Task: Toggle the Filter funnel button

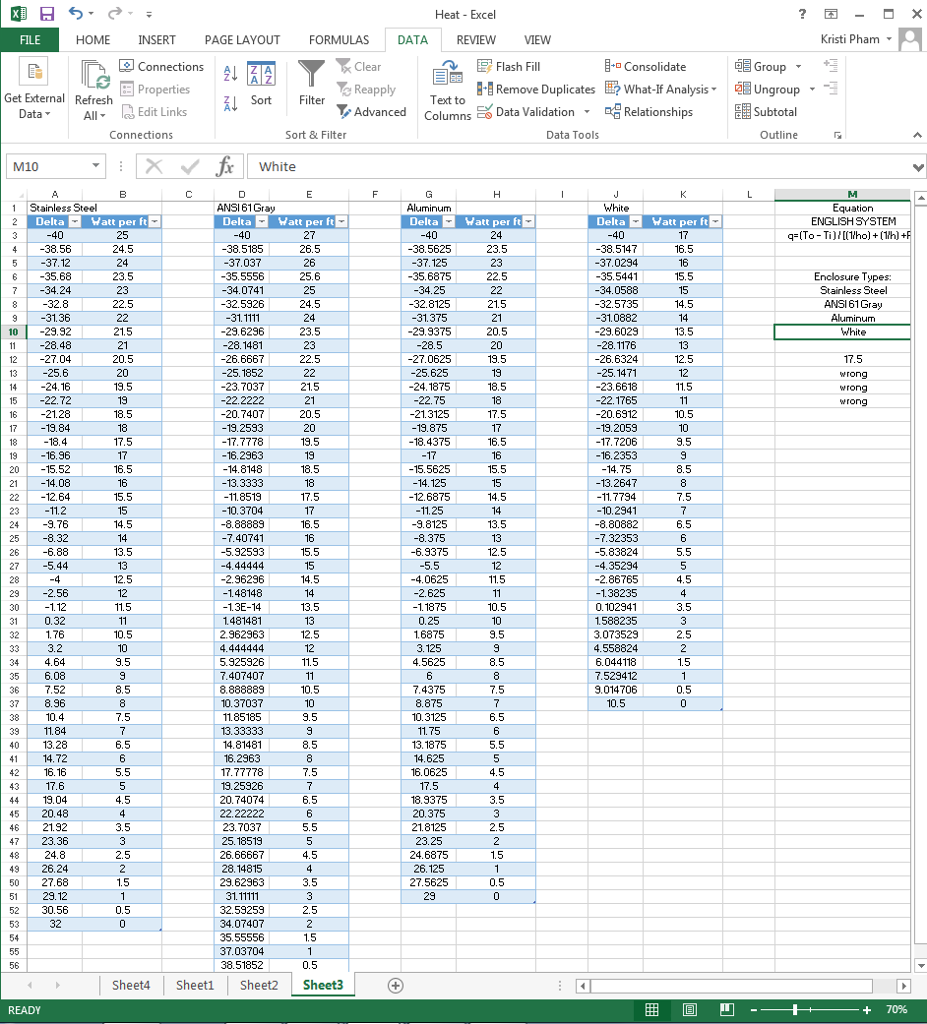Action: click(312, 84)
